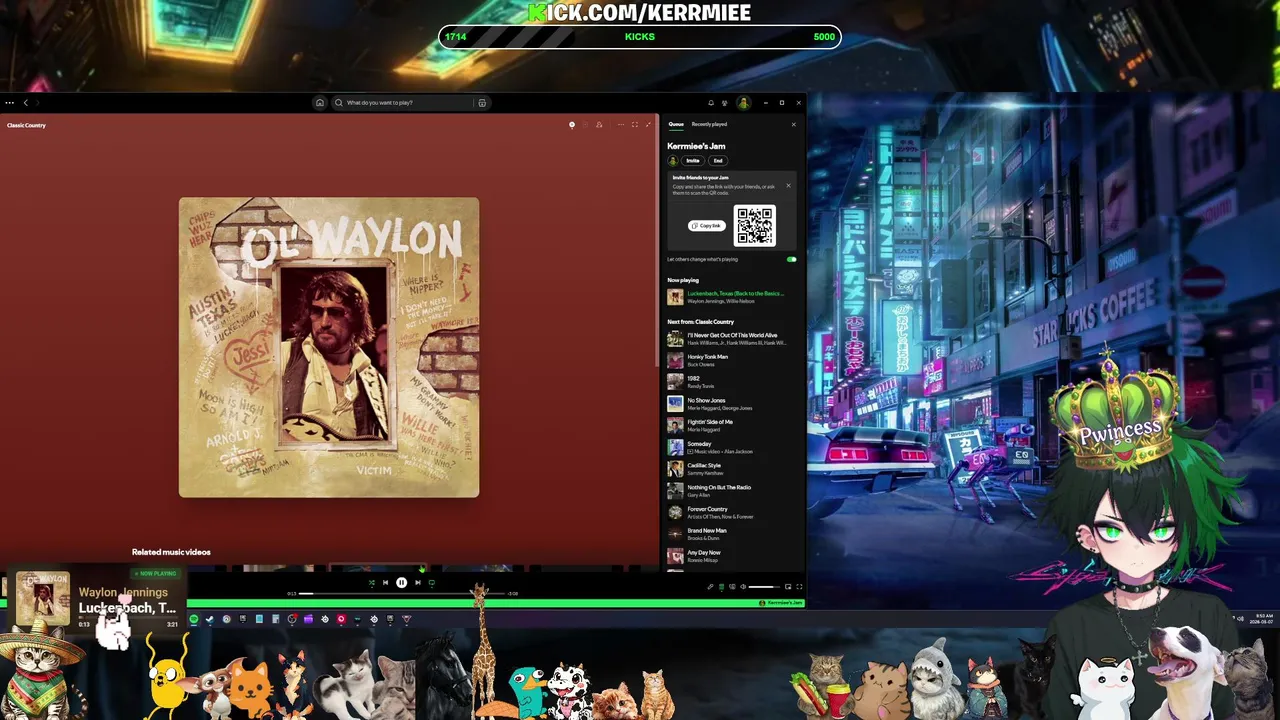Click the song progress bar
This screenshot has width=1280, height=720.
point(401,594)
